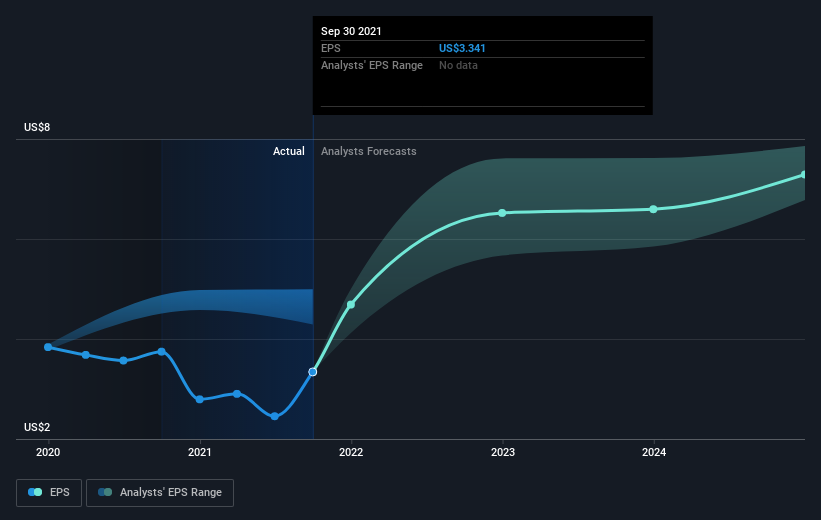821x520 pixels.
Task: Click the EPS data point at 2020 start
Action: 48,347
